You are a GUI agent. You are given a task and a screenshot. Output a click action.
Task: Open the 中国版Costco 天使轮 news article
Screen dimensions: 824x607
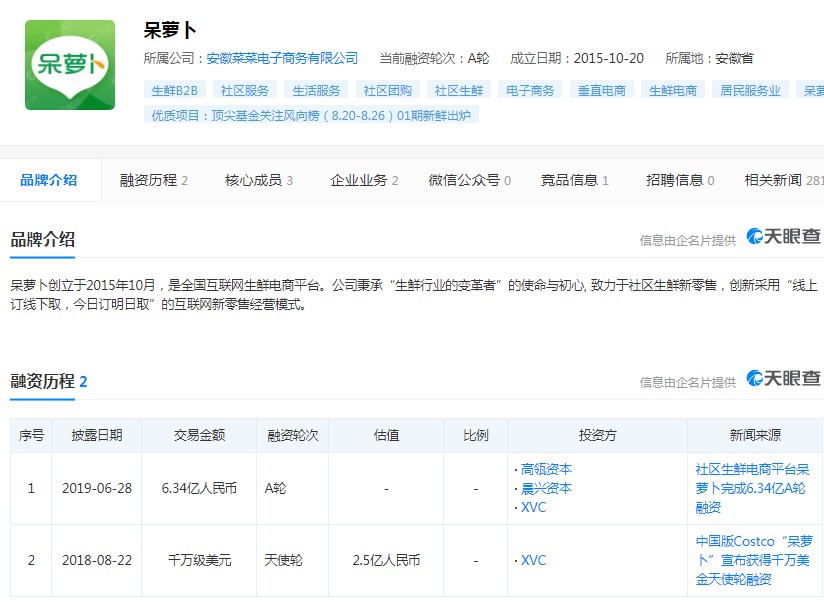pos(752,560)
